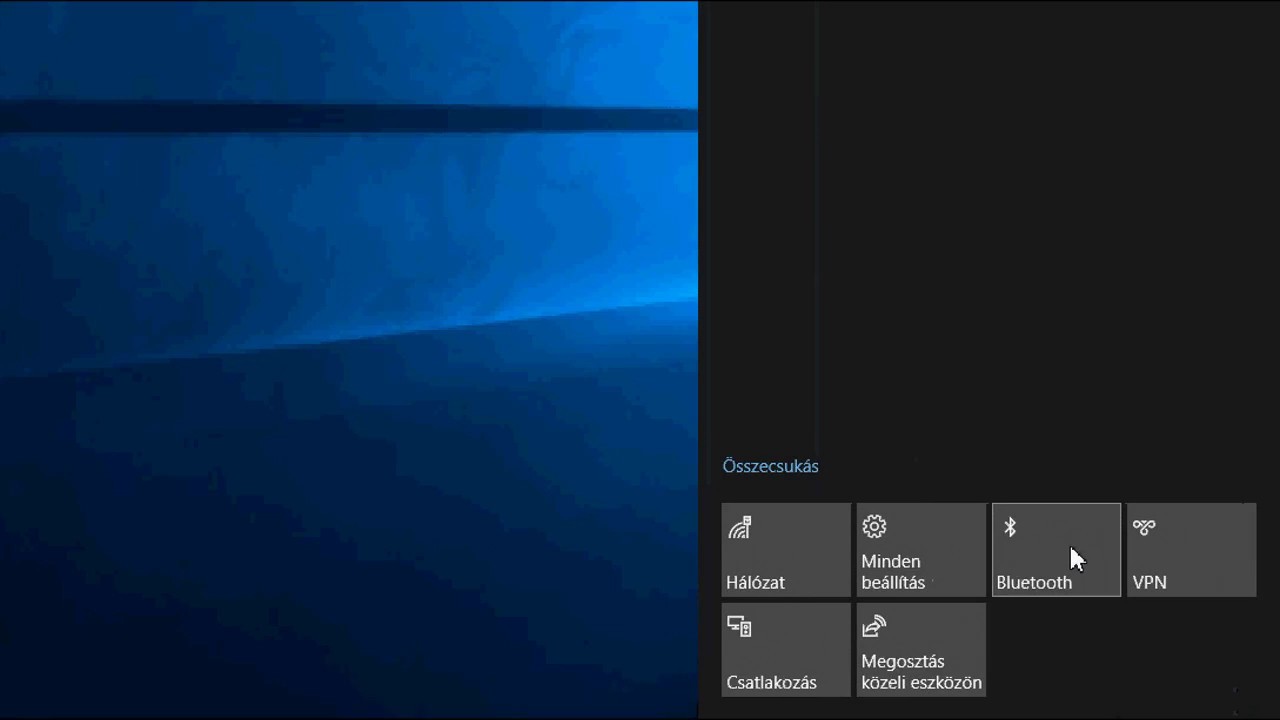Toggle the VPN quick action tile
The image size is (1280, 720).
click(x=1191, y=550)
